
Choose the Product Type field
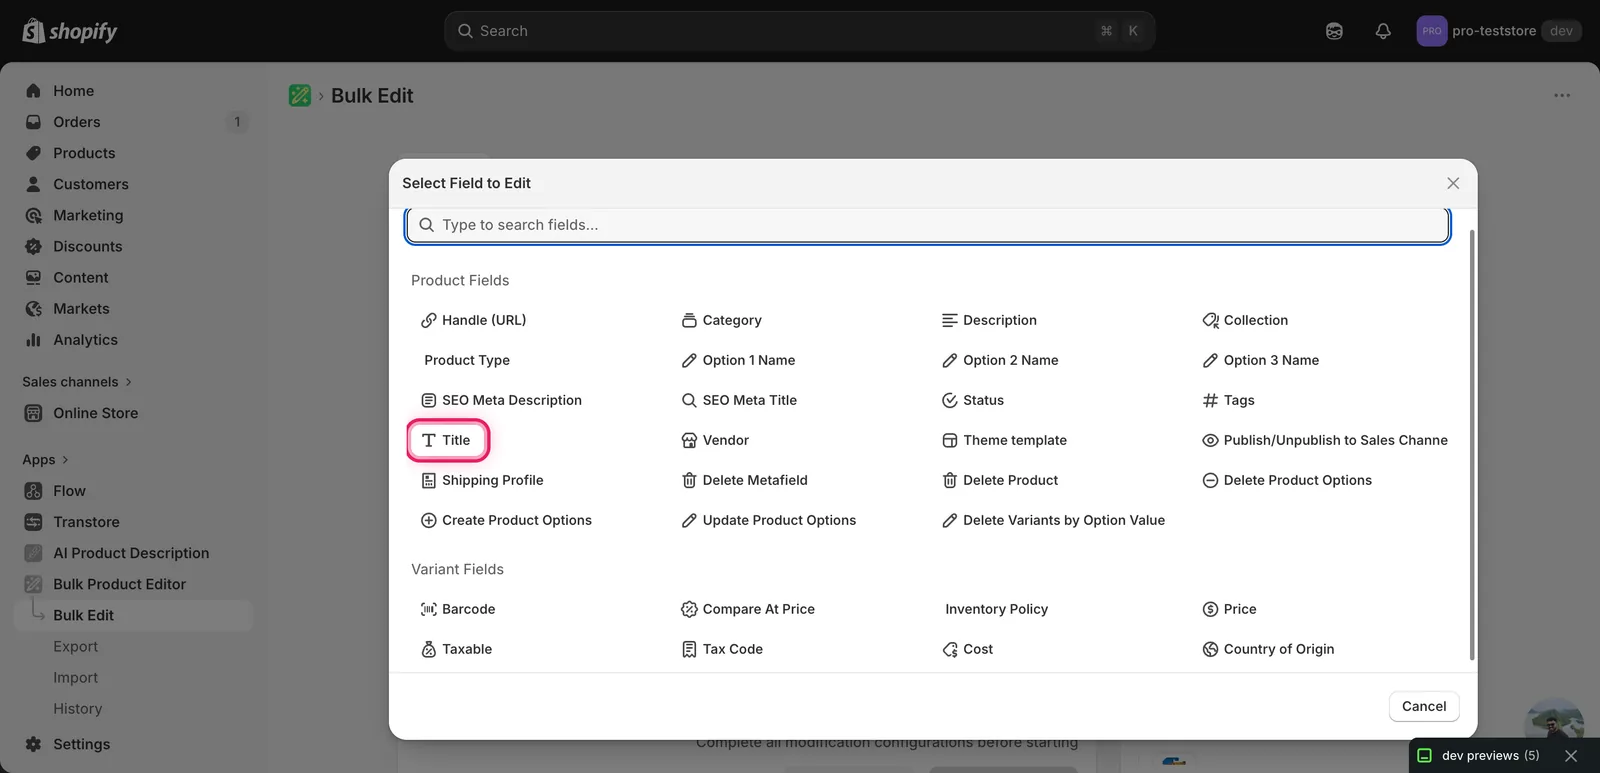pyautogui.click(x=466, y=360)
